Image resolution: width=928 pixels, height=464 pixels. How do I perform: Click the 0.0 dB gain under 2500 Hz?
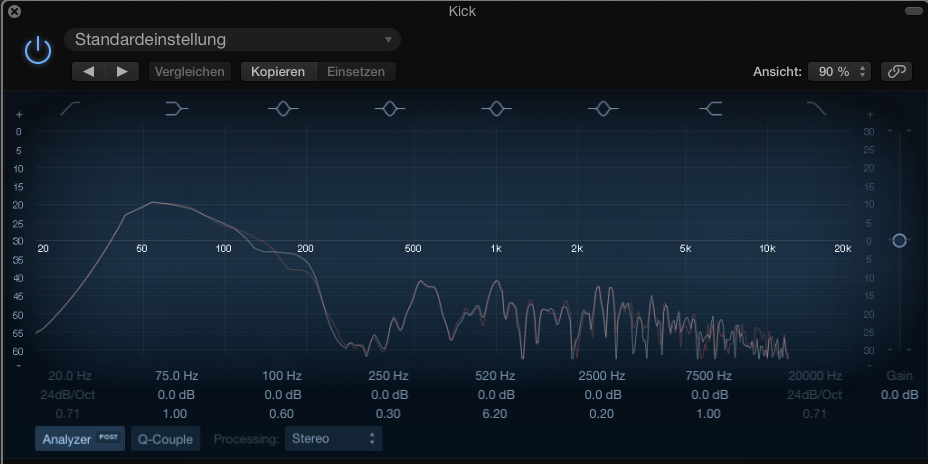(x=602, y=395)
